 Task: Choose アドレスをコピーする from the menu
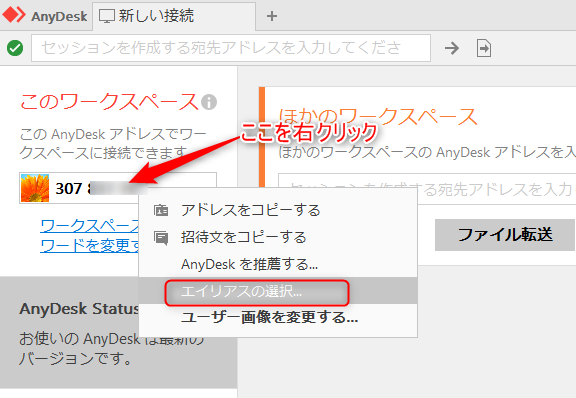278,211
